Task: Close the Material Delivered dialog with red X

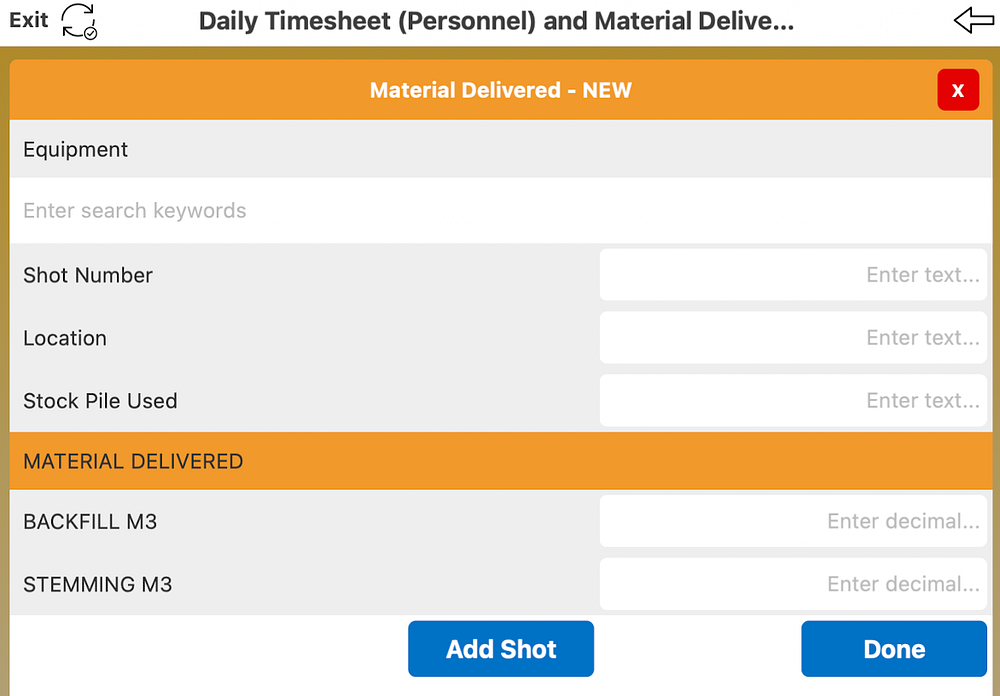Action: coord(957,90)
